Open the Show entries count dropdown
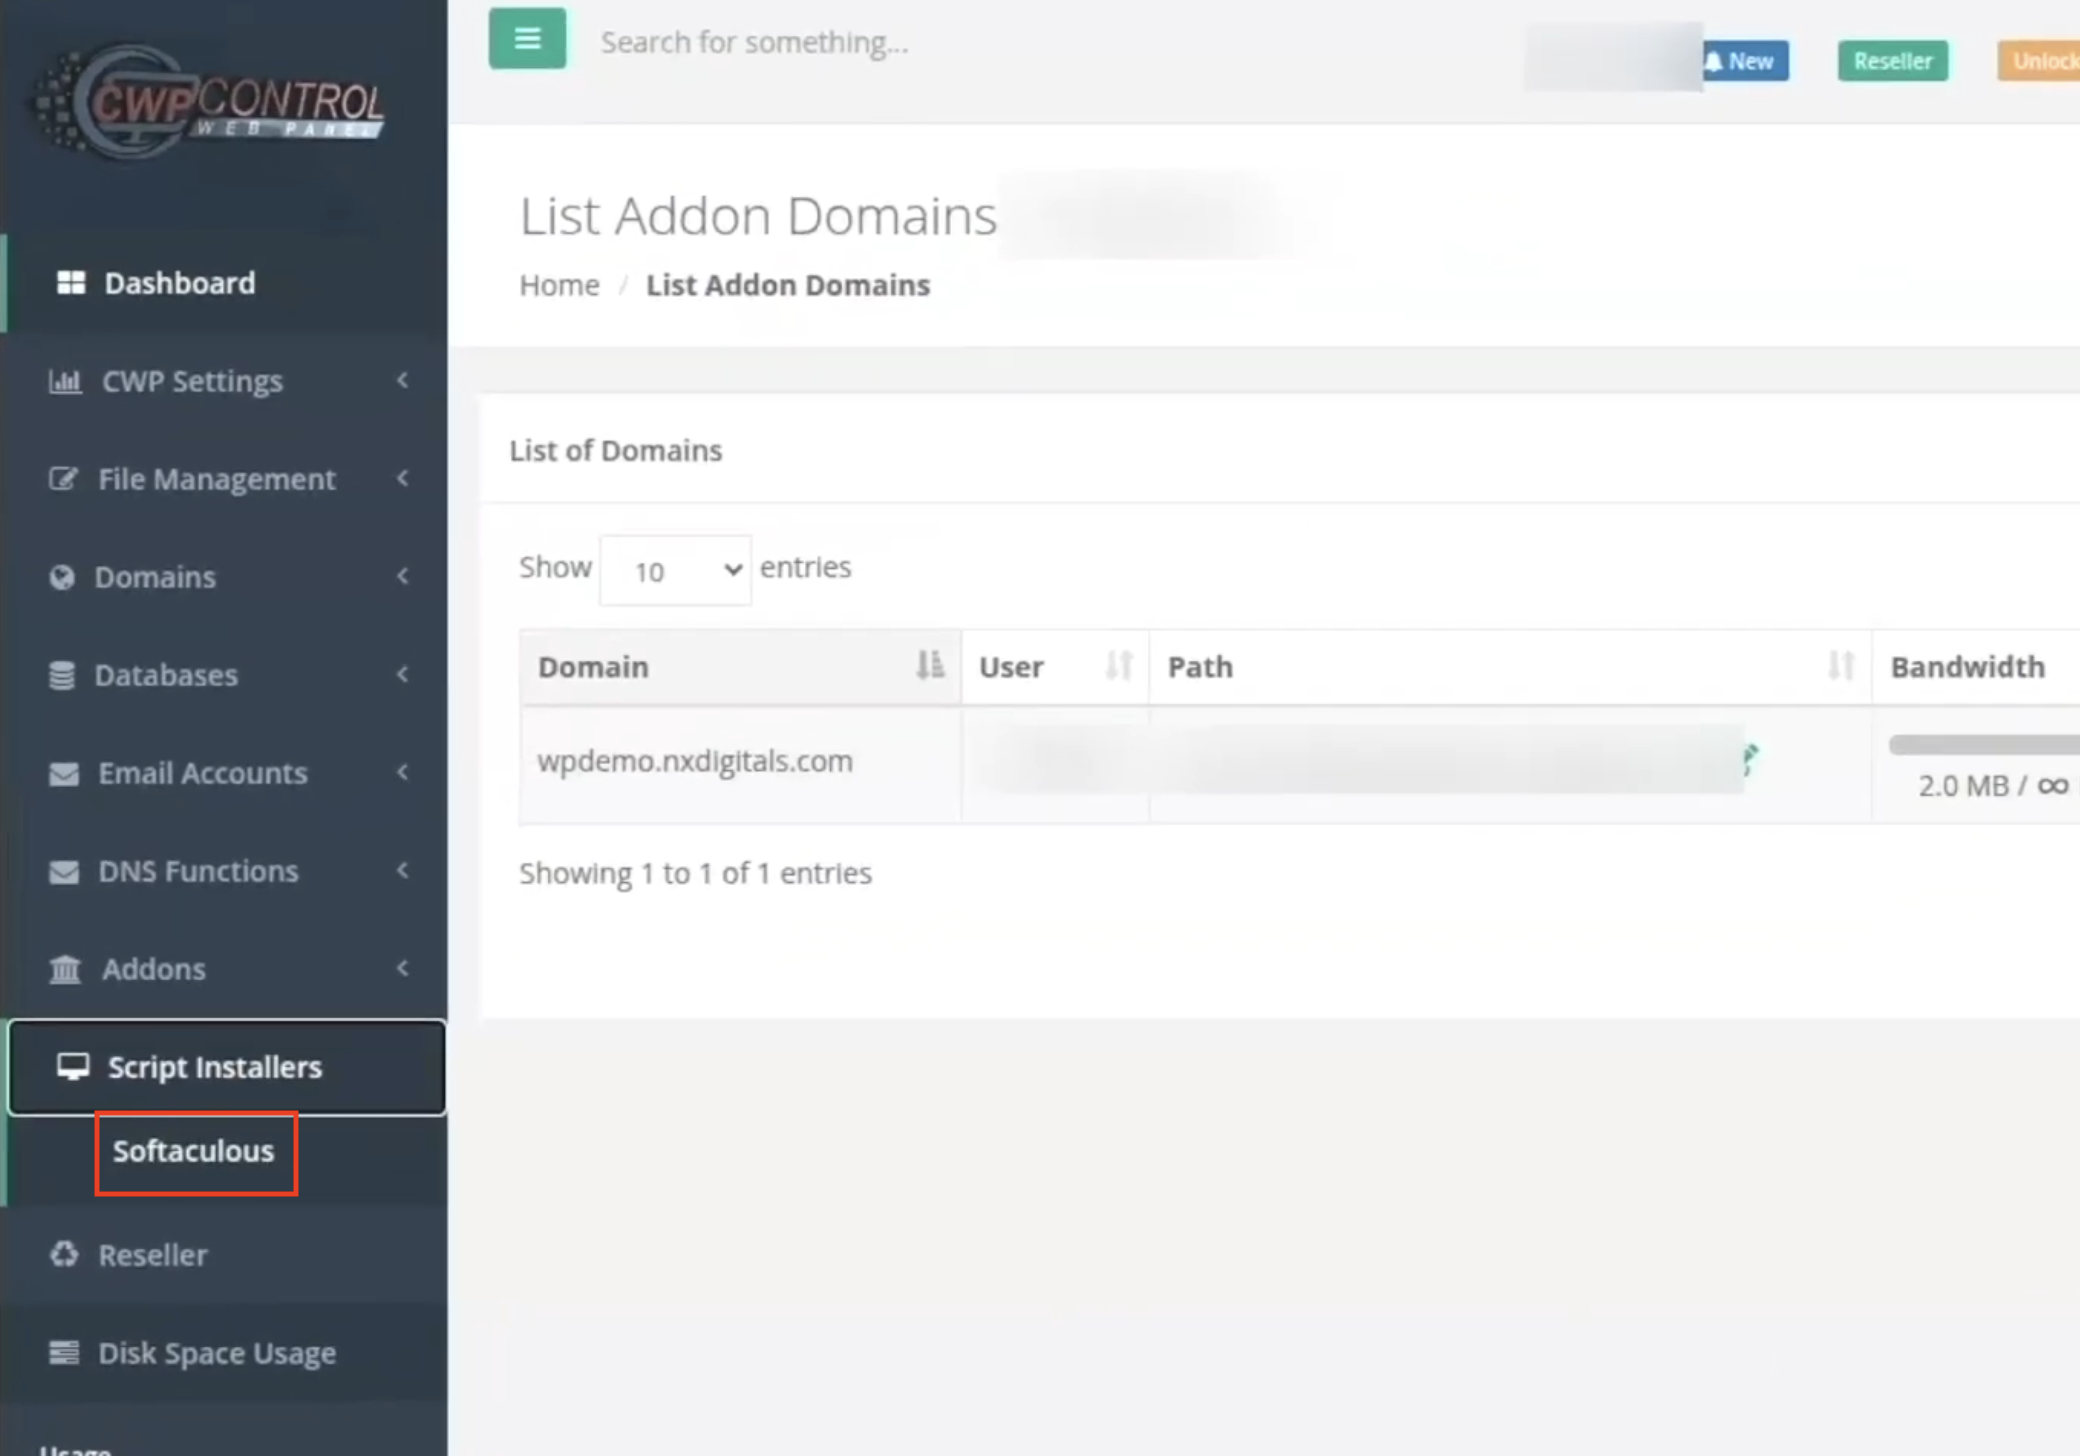The width and height of the screenshot is (2080, 1456). point(675,570)
